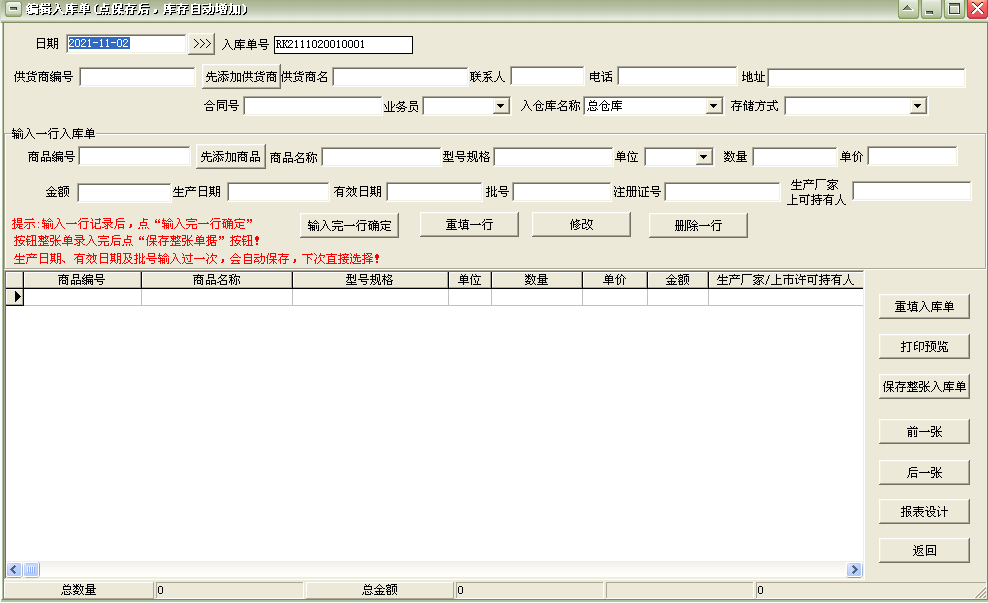This screenshot has width=988, height=603.
Task: Confirm row with 输入完一行确定
Action: tap(350, 226)
